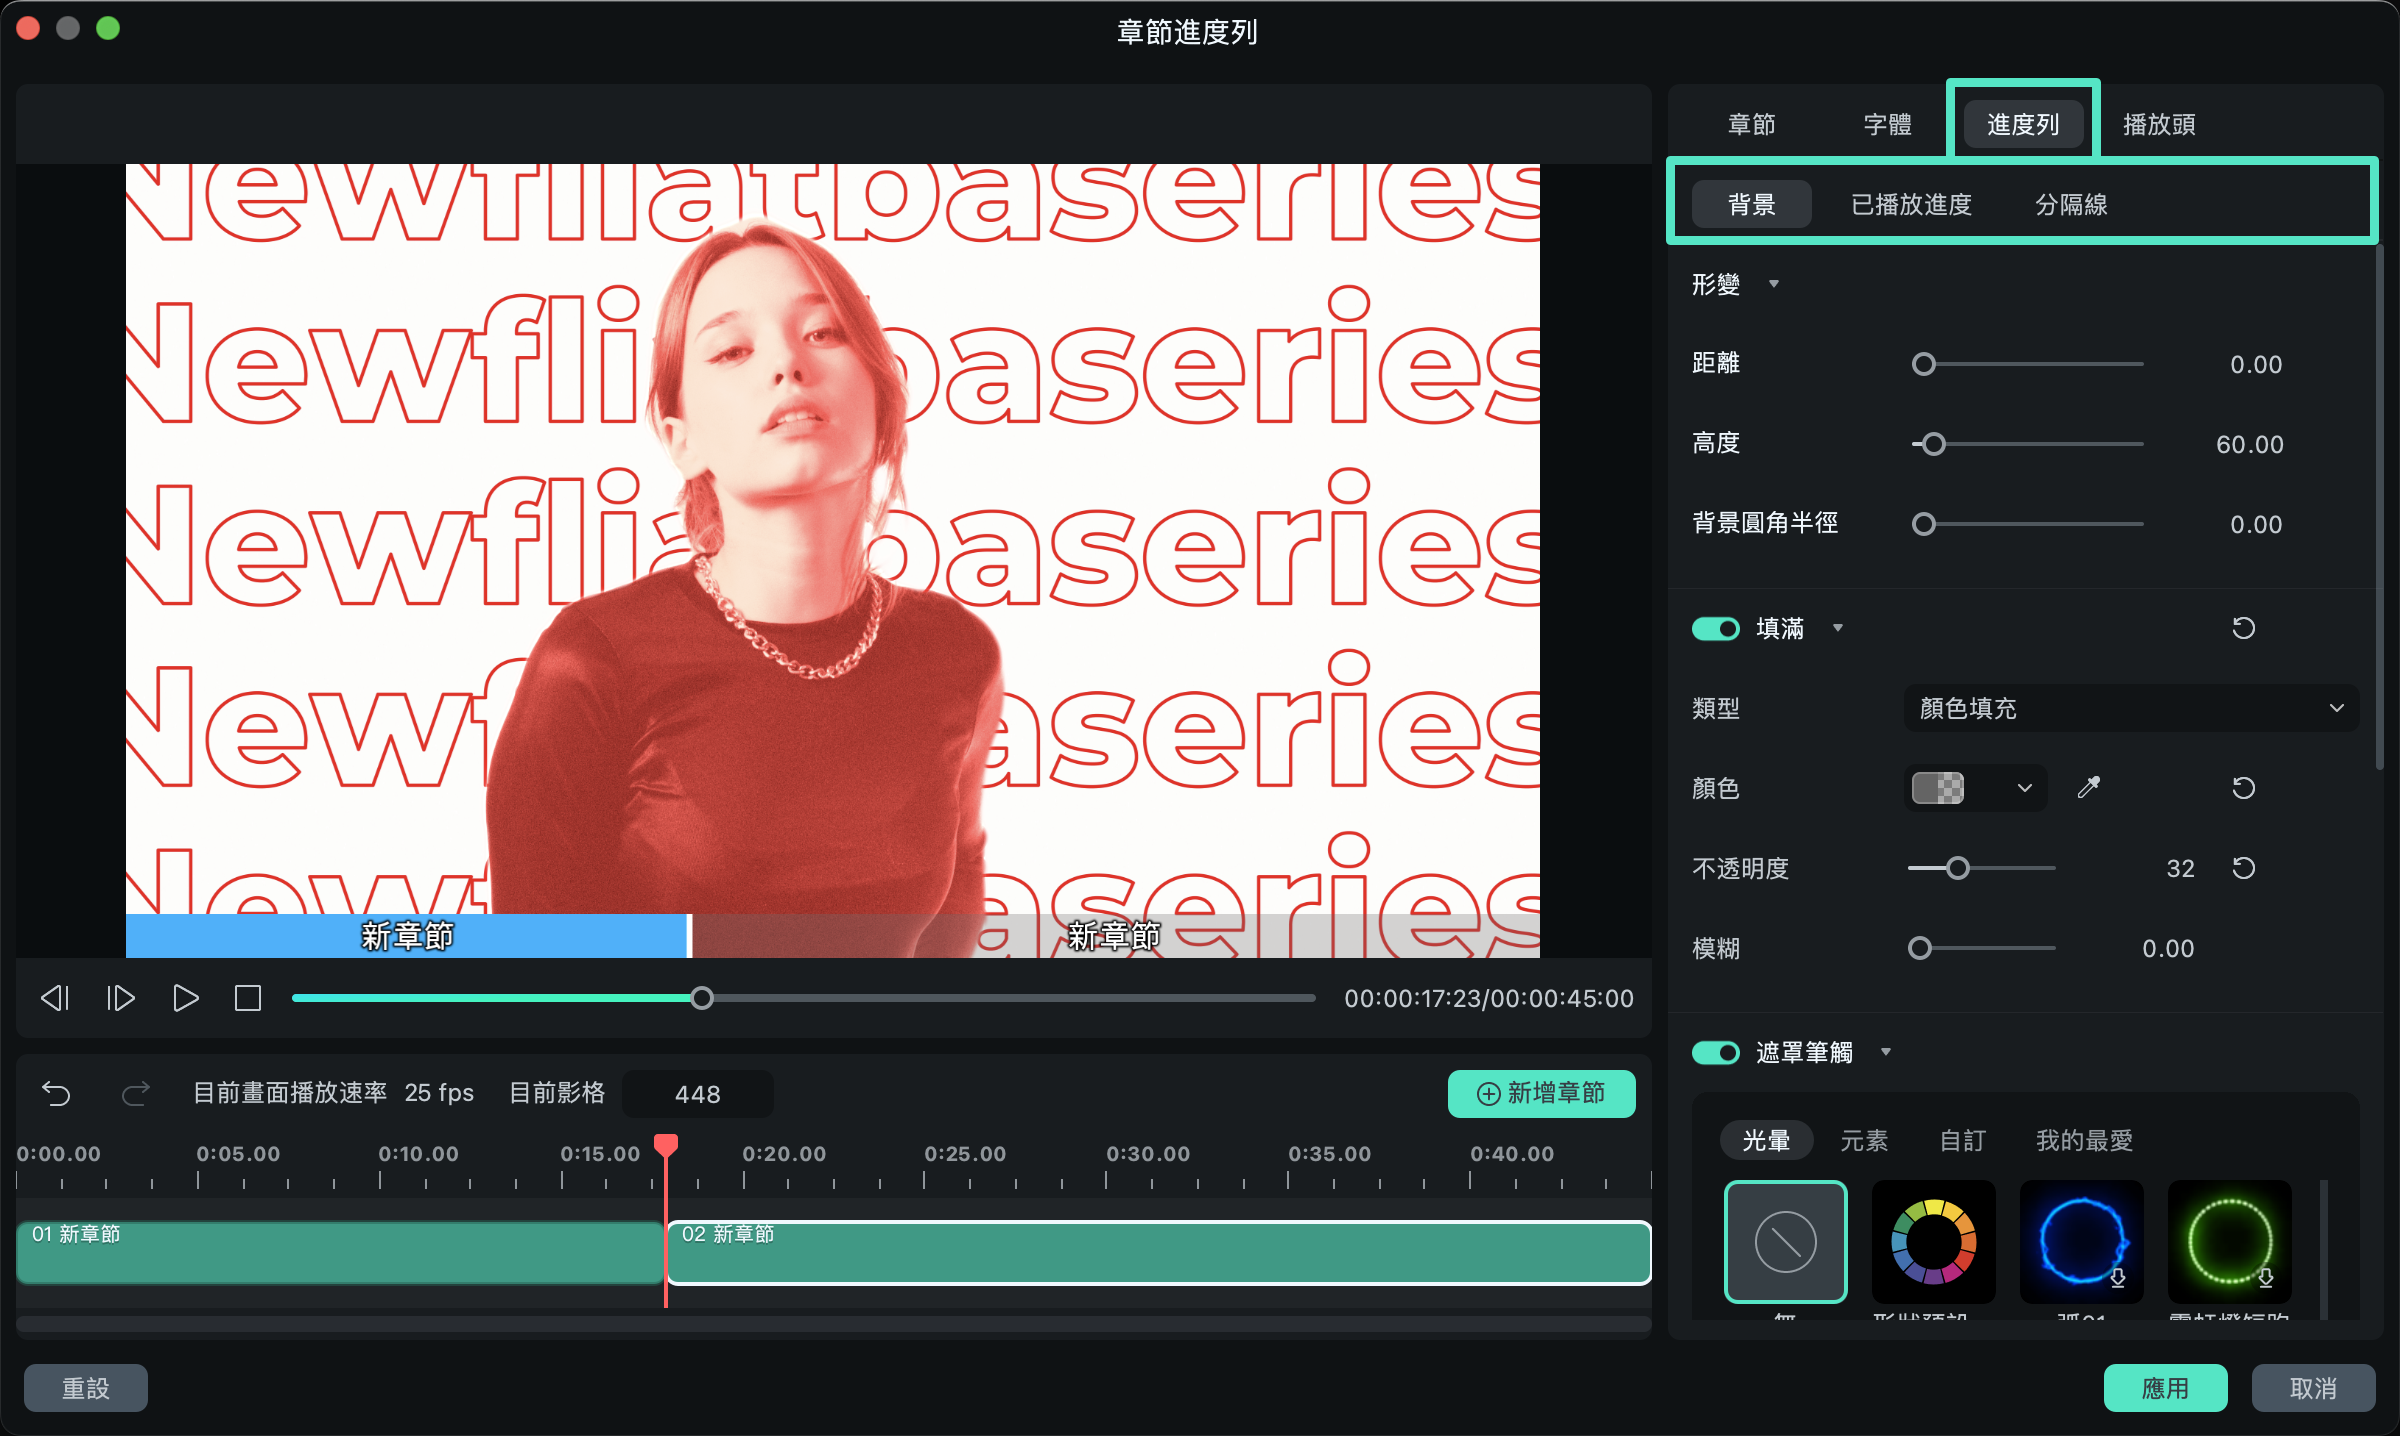Viewport: 2400px width, 1436px height.
Task: Select the 02 新章節 chapter clip
Action: pyautogui.click(x=1159, y=1252)
